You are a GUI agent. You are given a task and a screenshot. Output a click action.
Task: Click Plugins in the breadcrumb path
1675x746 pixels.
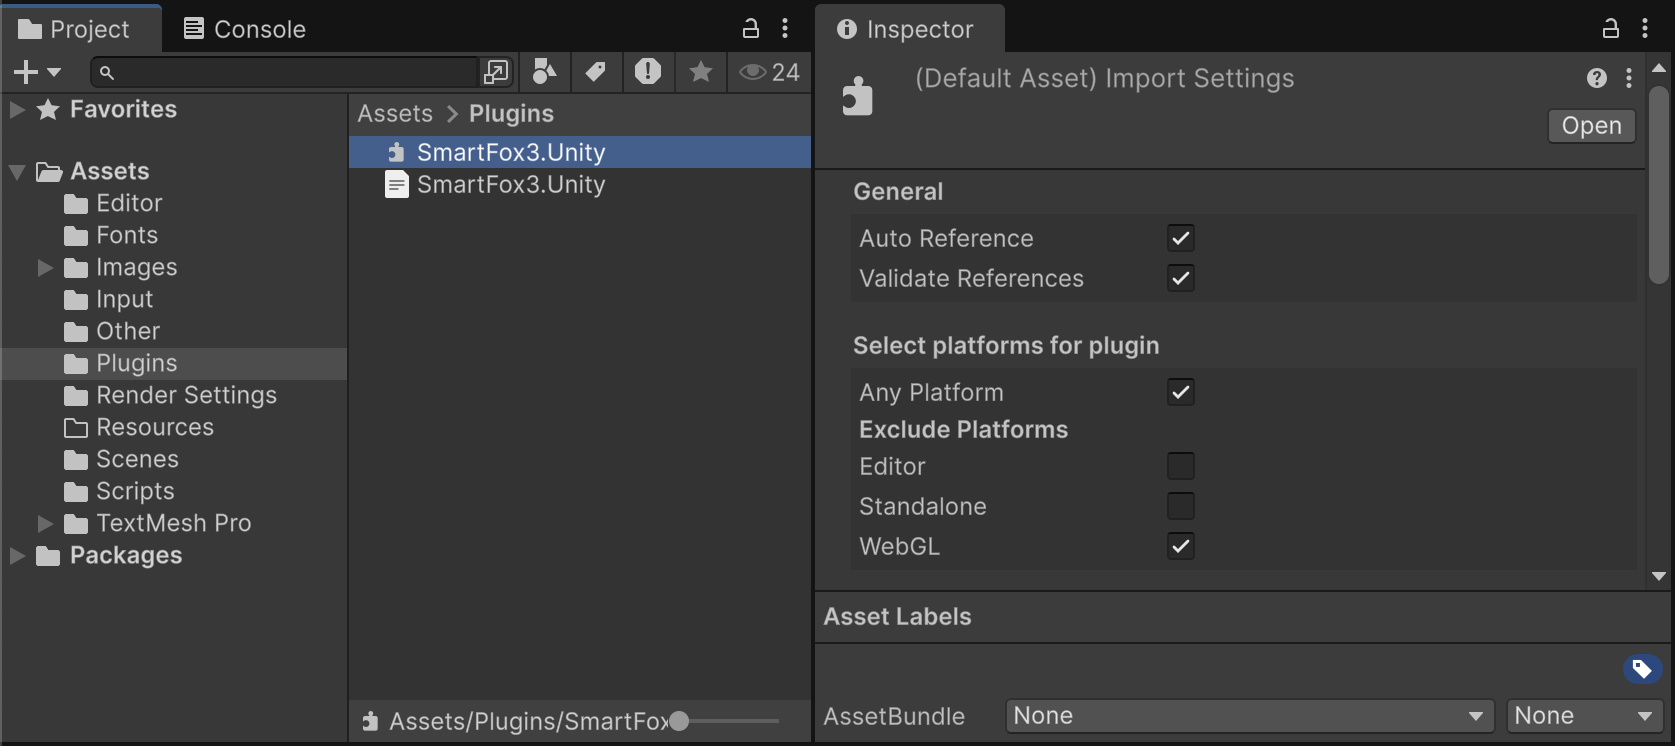coord(511,114)
